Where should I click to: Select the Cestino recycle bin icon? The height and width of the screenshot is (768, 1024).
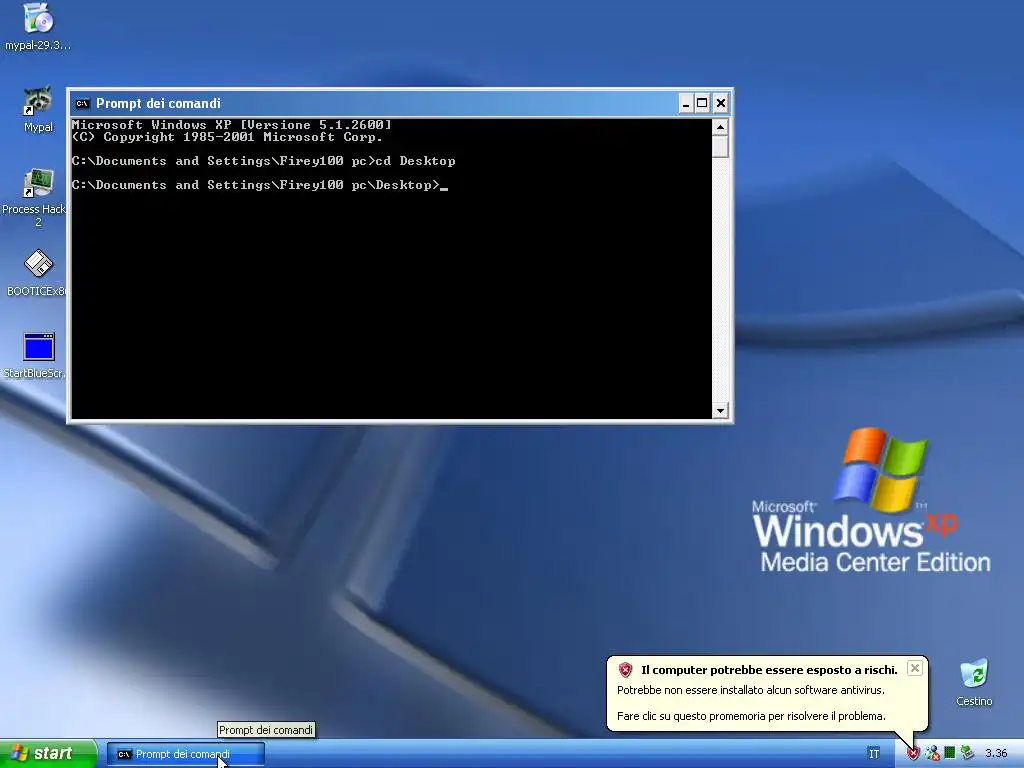(974, 682)
